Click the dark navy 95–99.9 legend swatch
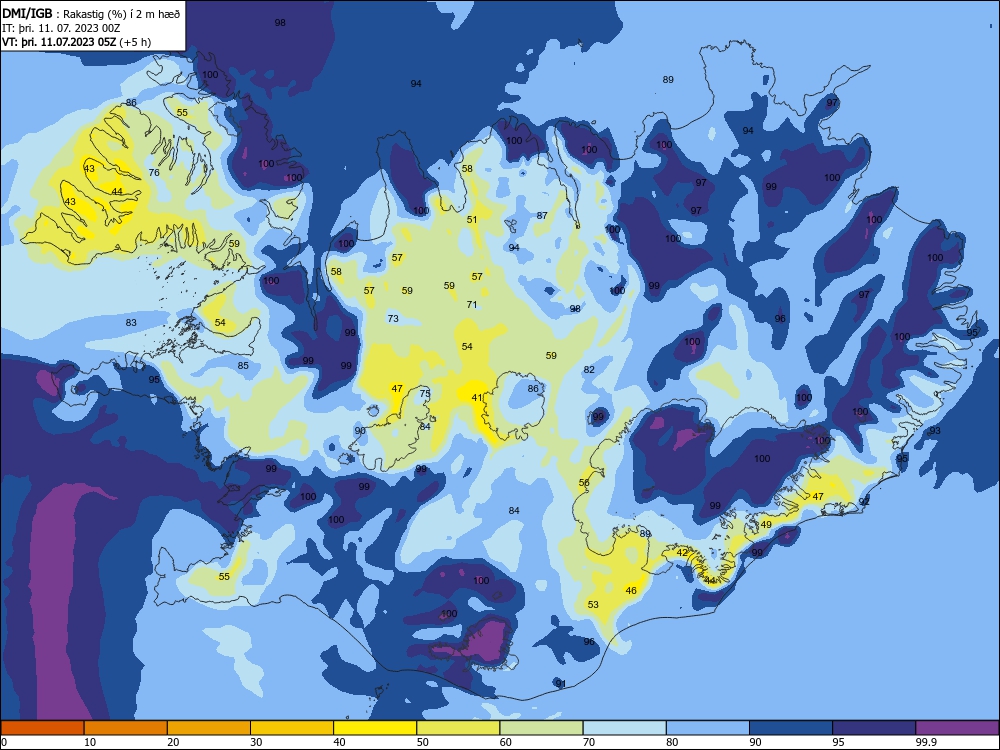Image resolution: width=1000 pixels, height=750 pixels. coord(874,728)
